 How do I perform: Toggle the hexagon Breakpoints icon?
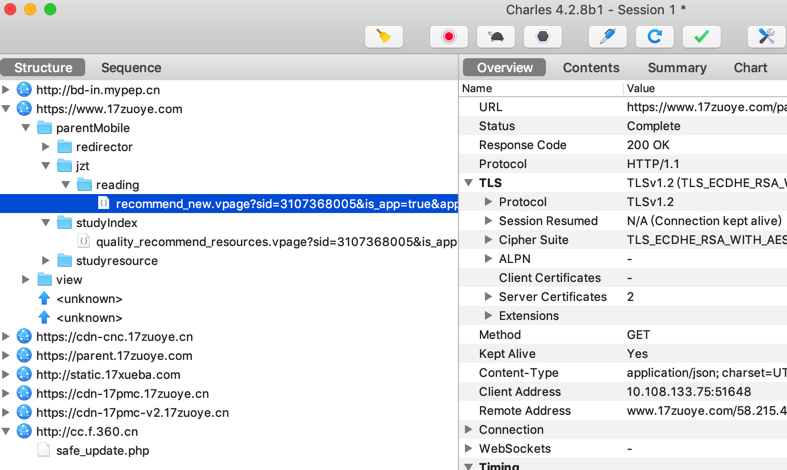tap(543, 37)
